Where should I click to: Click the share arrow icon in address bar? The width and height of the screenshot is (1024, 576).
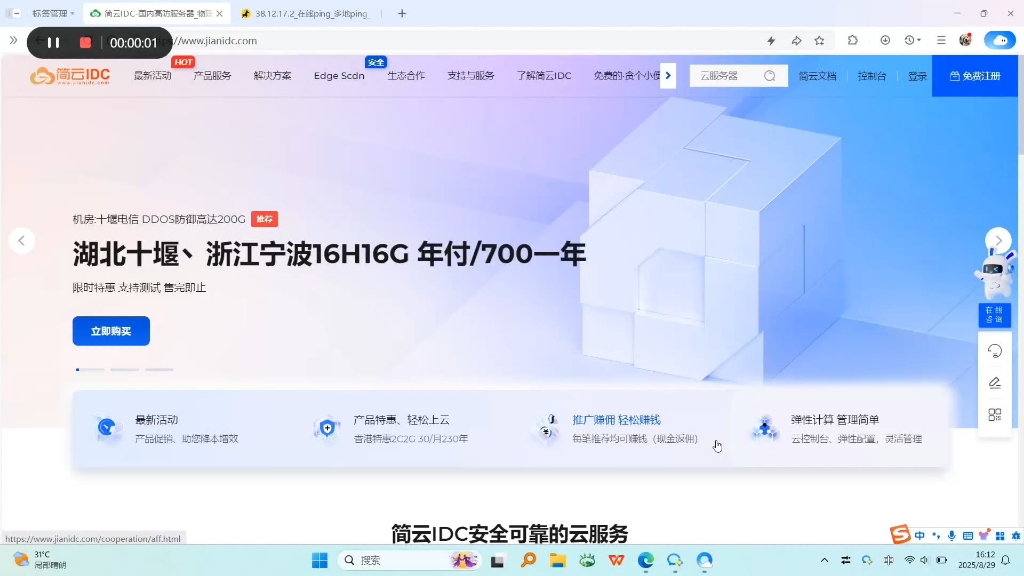796,40
